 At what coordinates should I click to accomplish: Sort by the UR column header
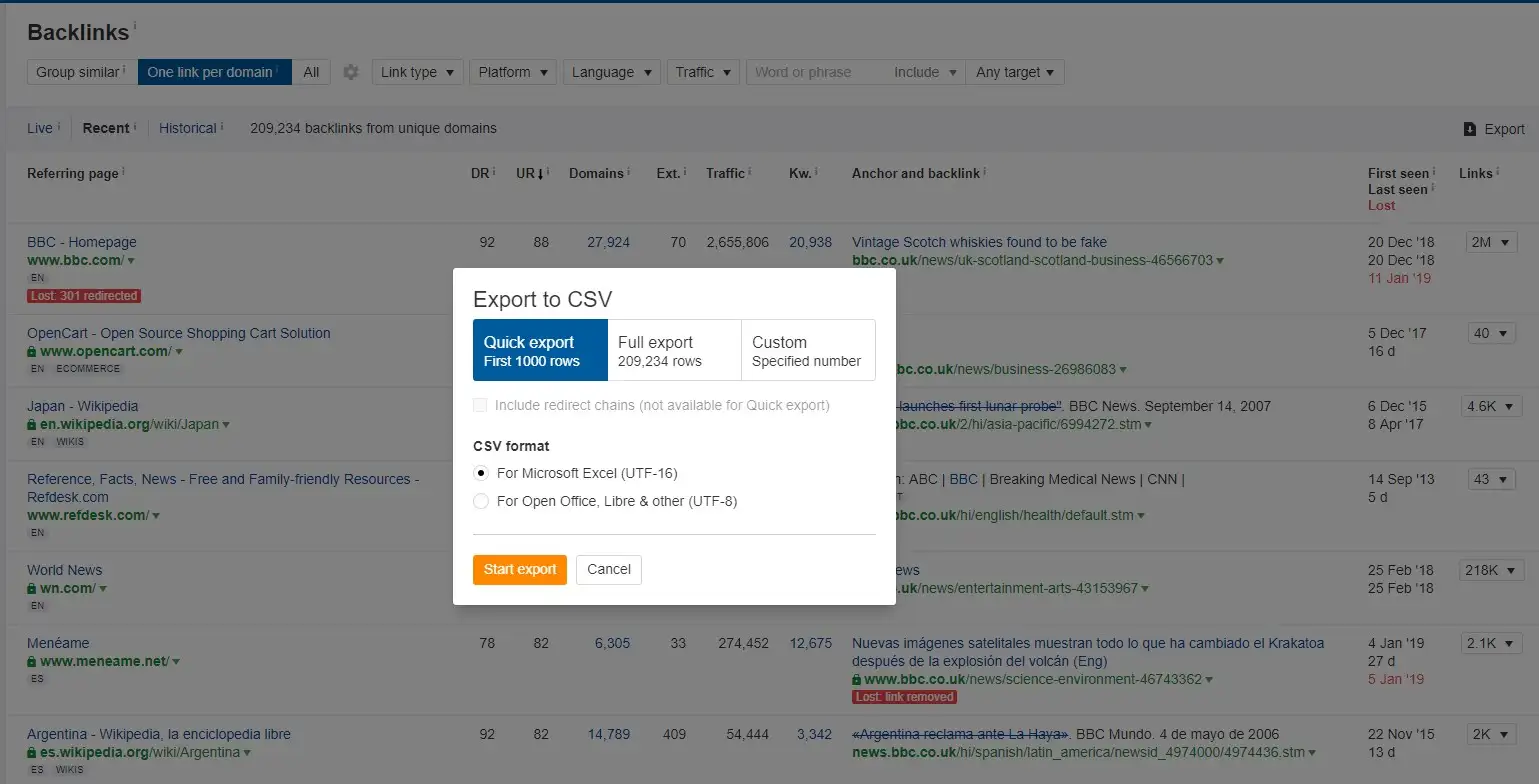click(x=530, y=173)
